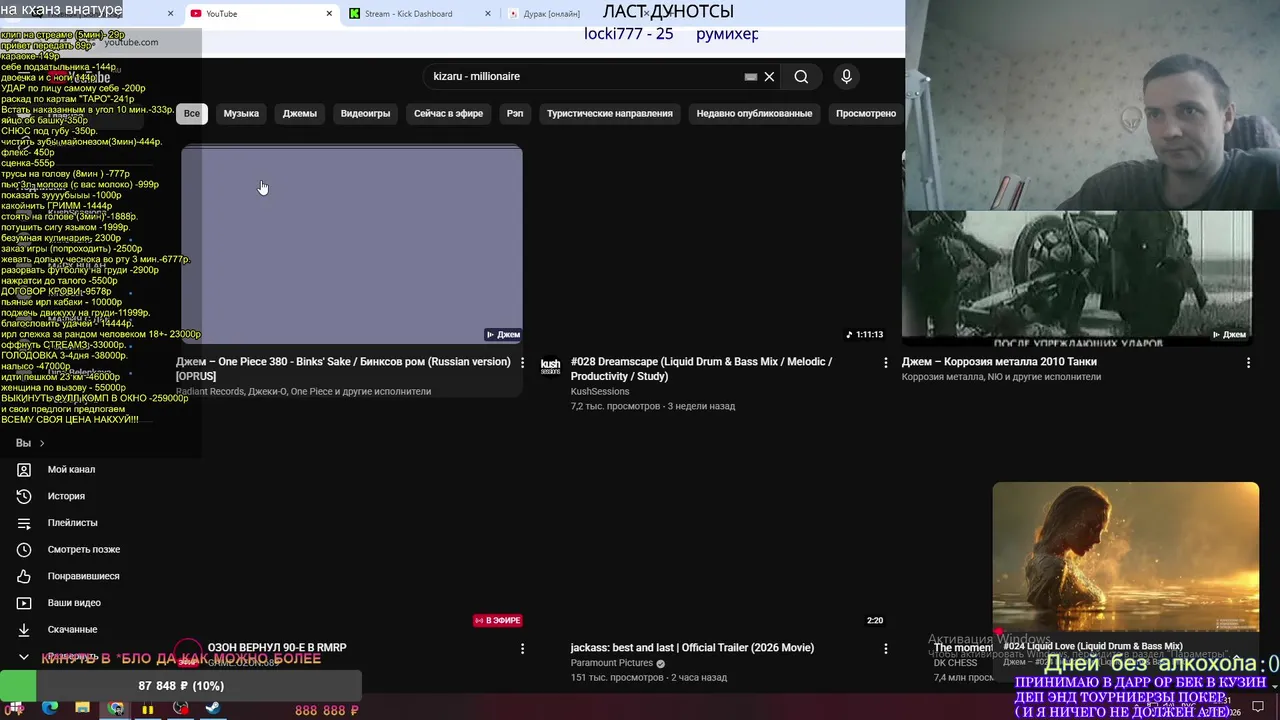Open the #028 Dreamscape video title
Screen dimensions: 1280x720
point(701,369)
